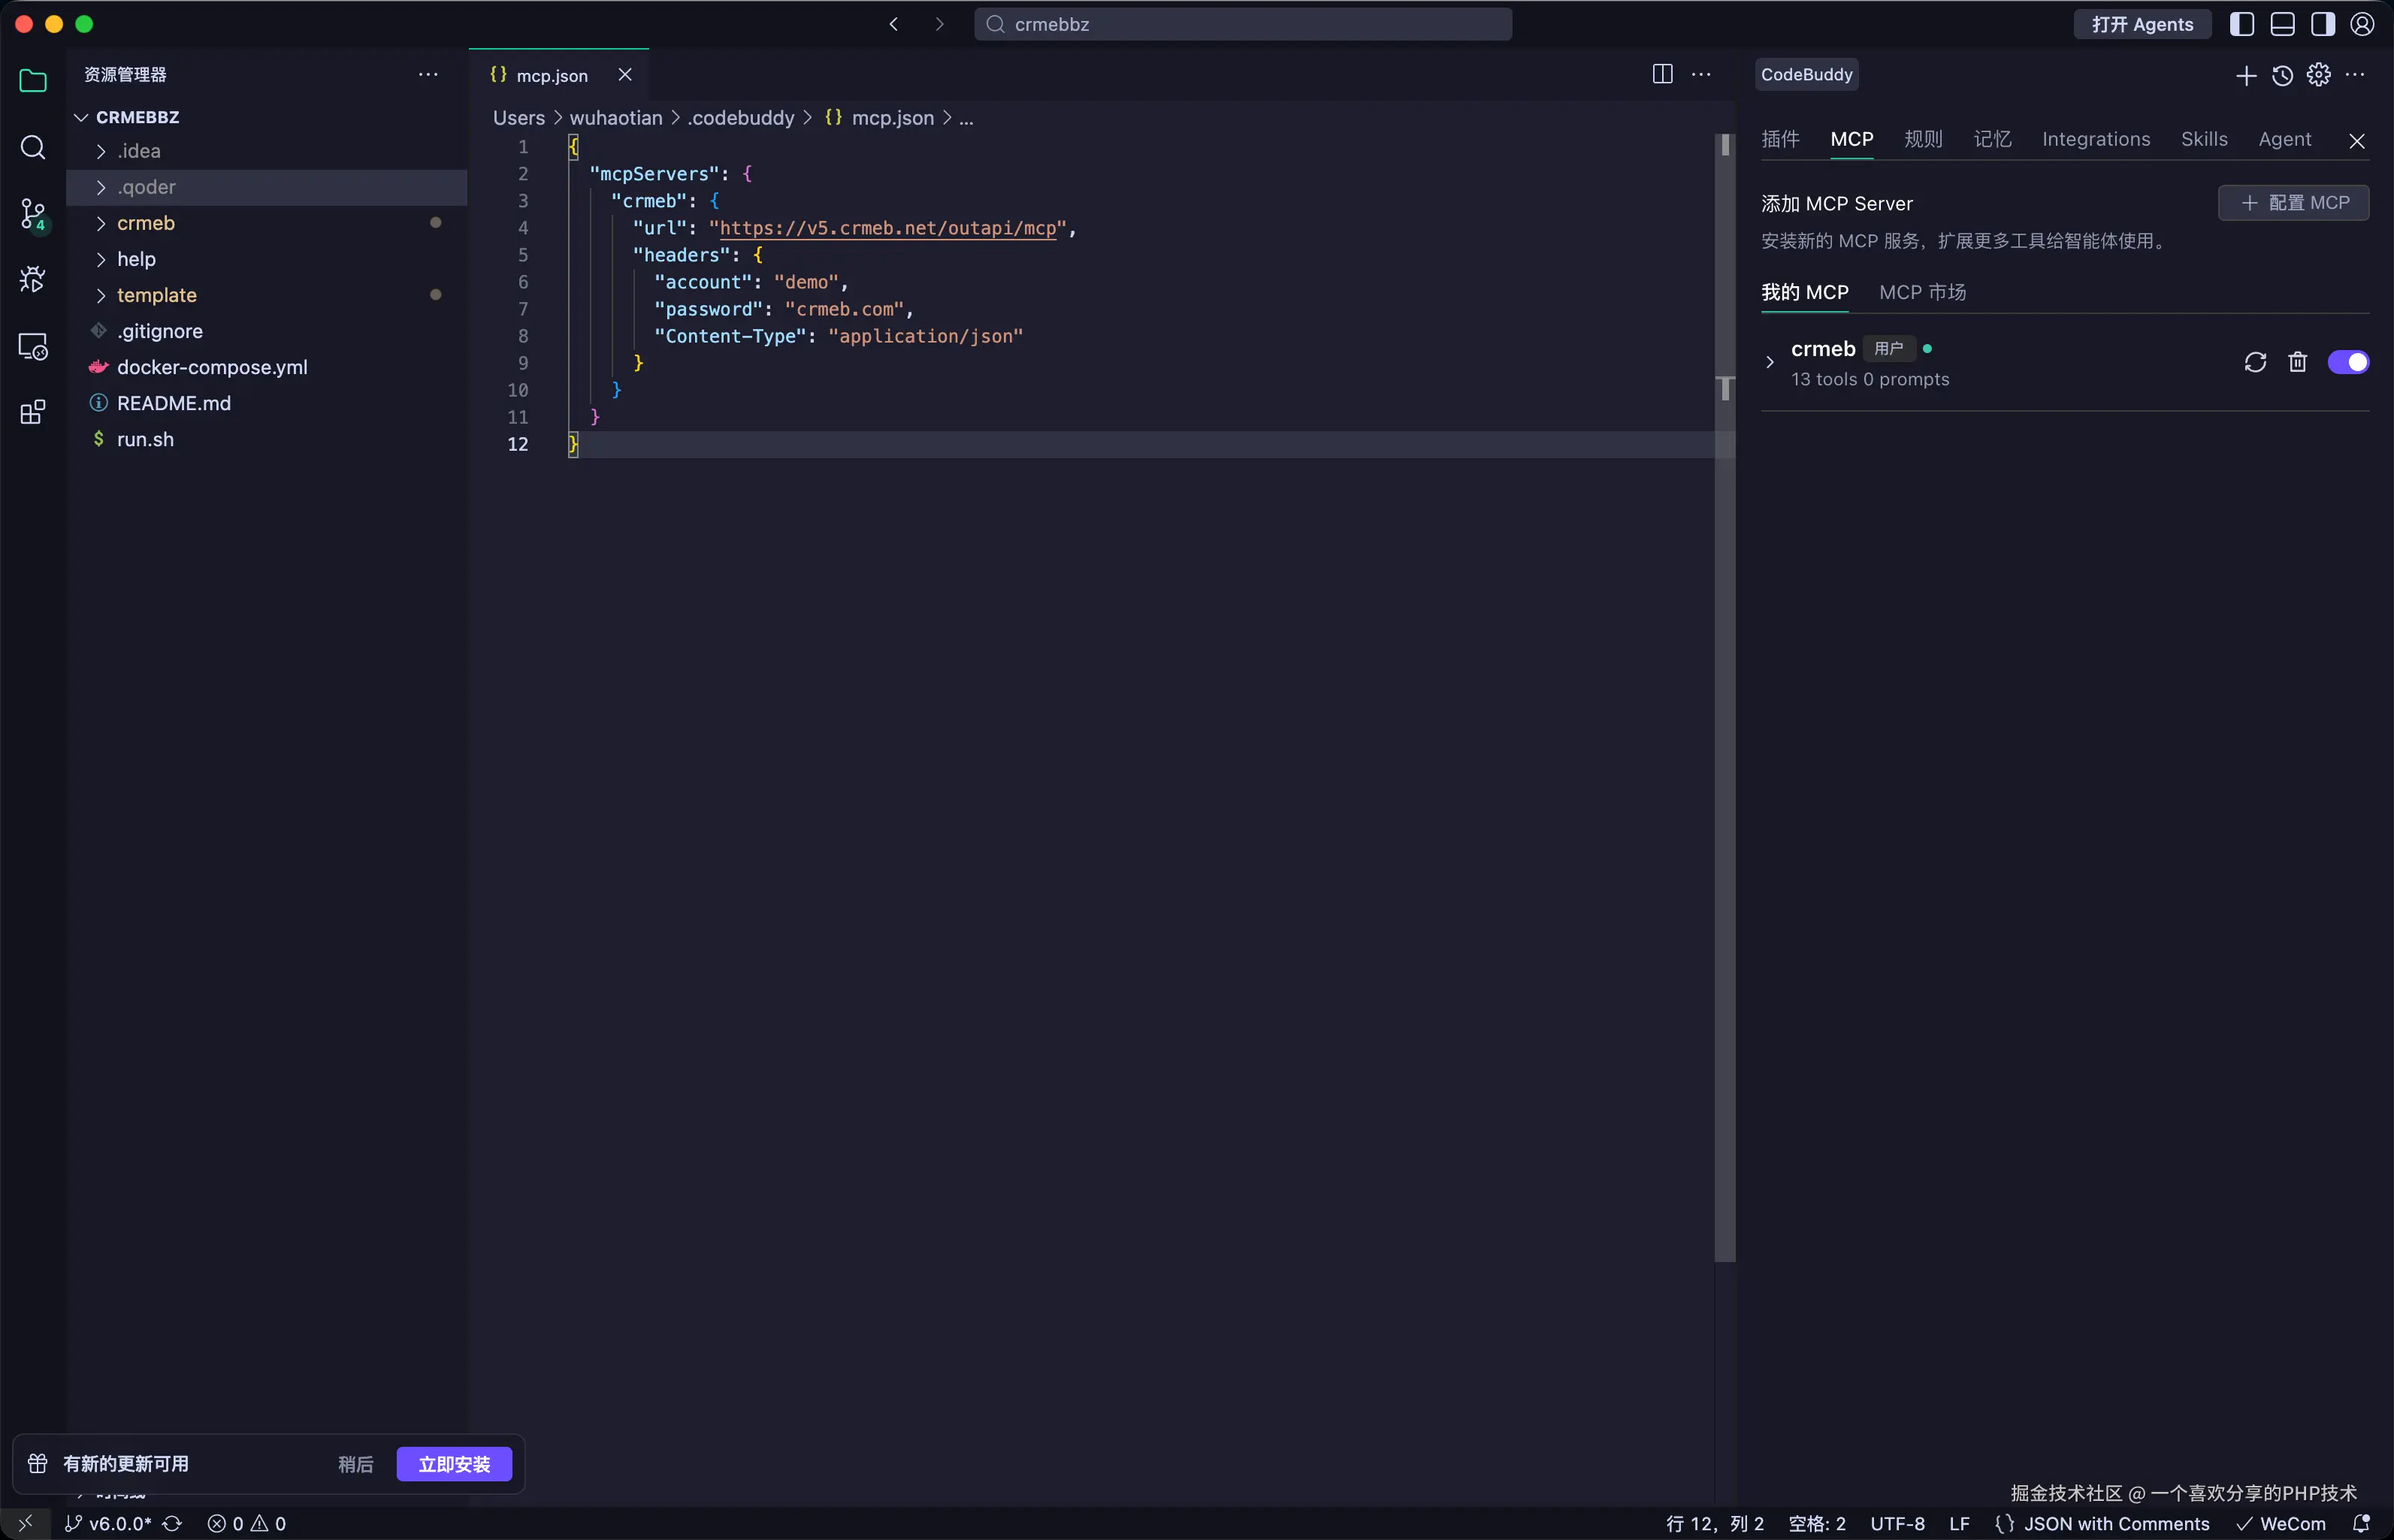Expand the template folder
2394x1540 pixels.
pos(157,295)
